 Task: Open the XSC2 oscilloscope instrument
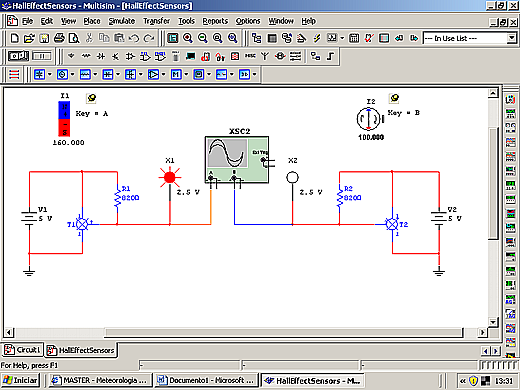(x=237, y=159)
